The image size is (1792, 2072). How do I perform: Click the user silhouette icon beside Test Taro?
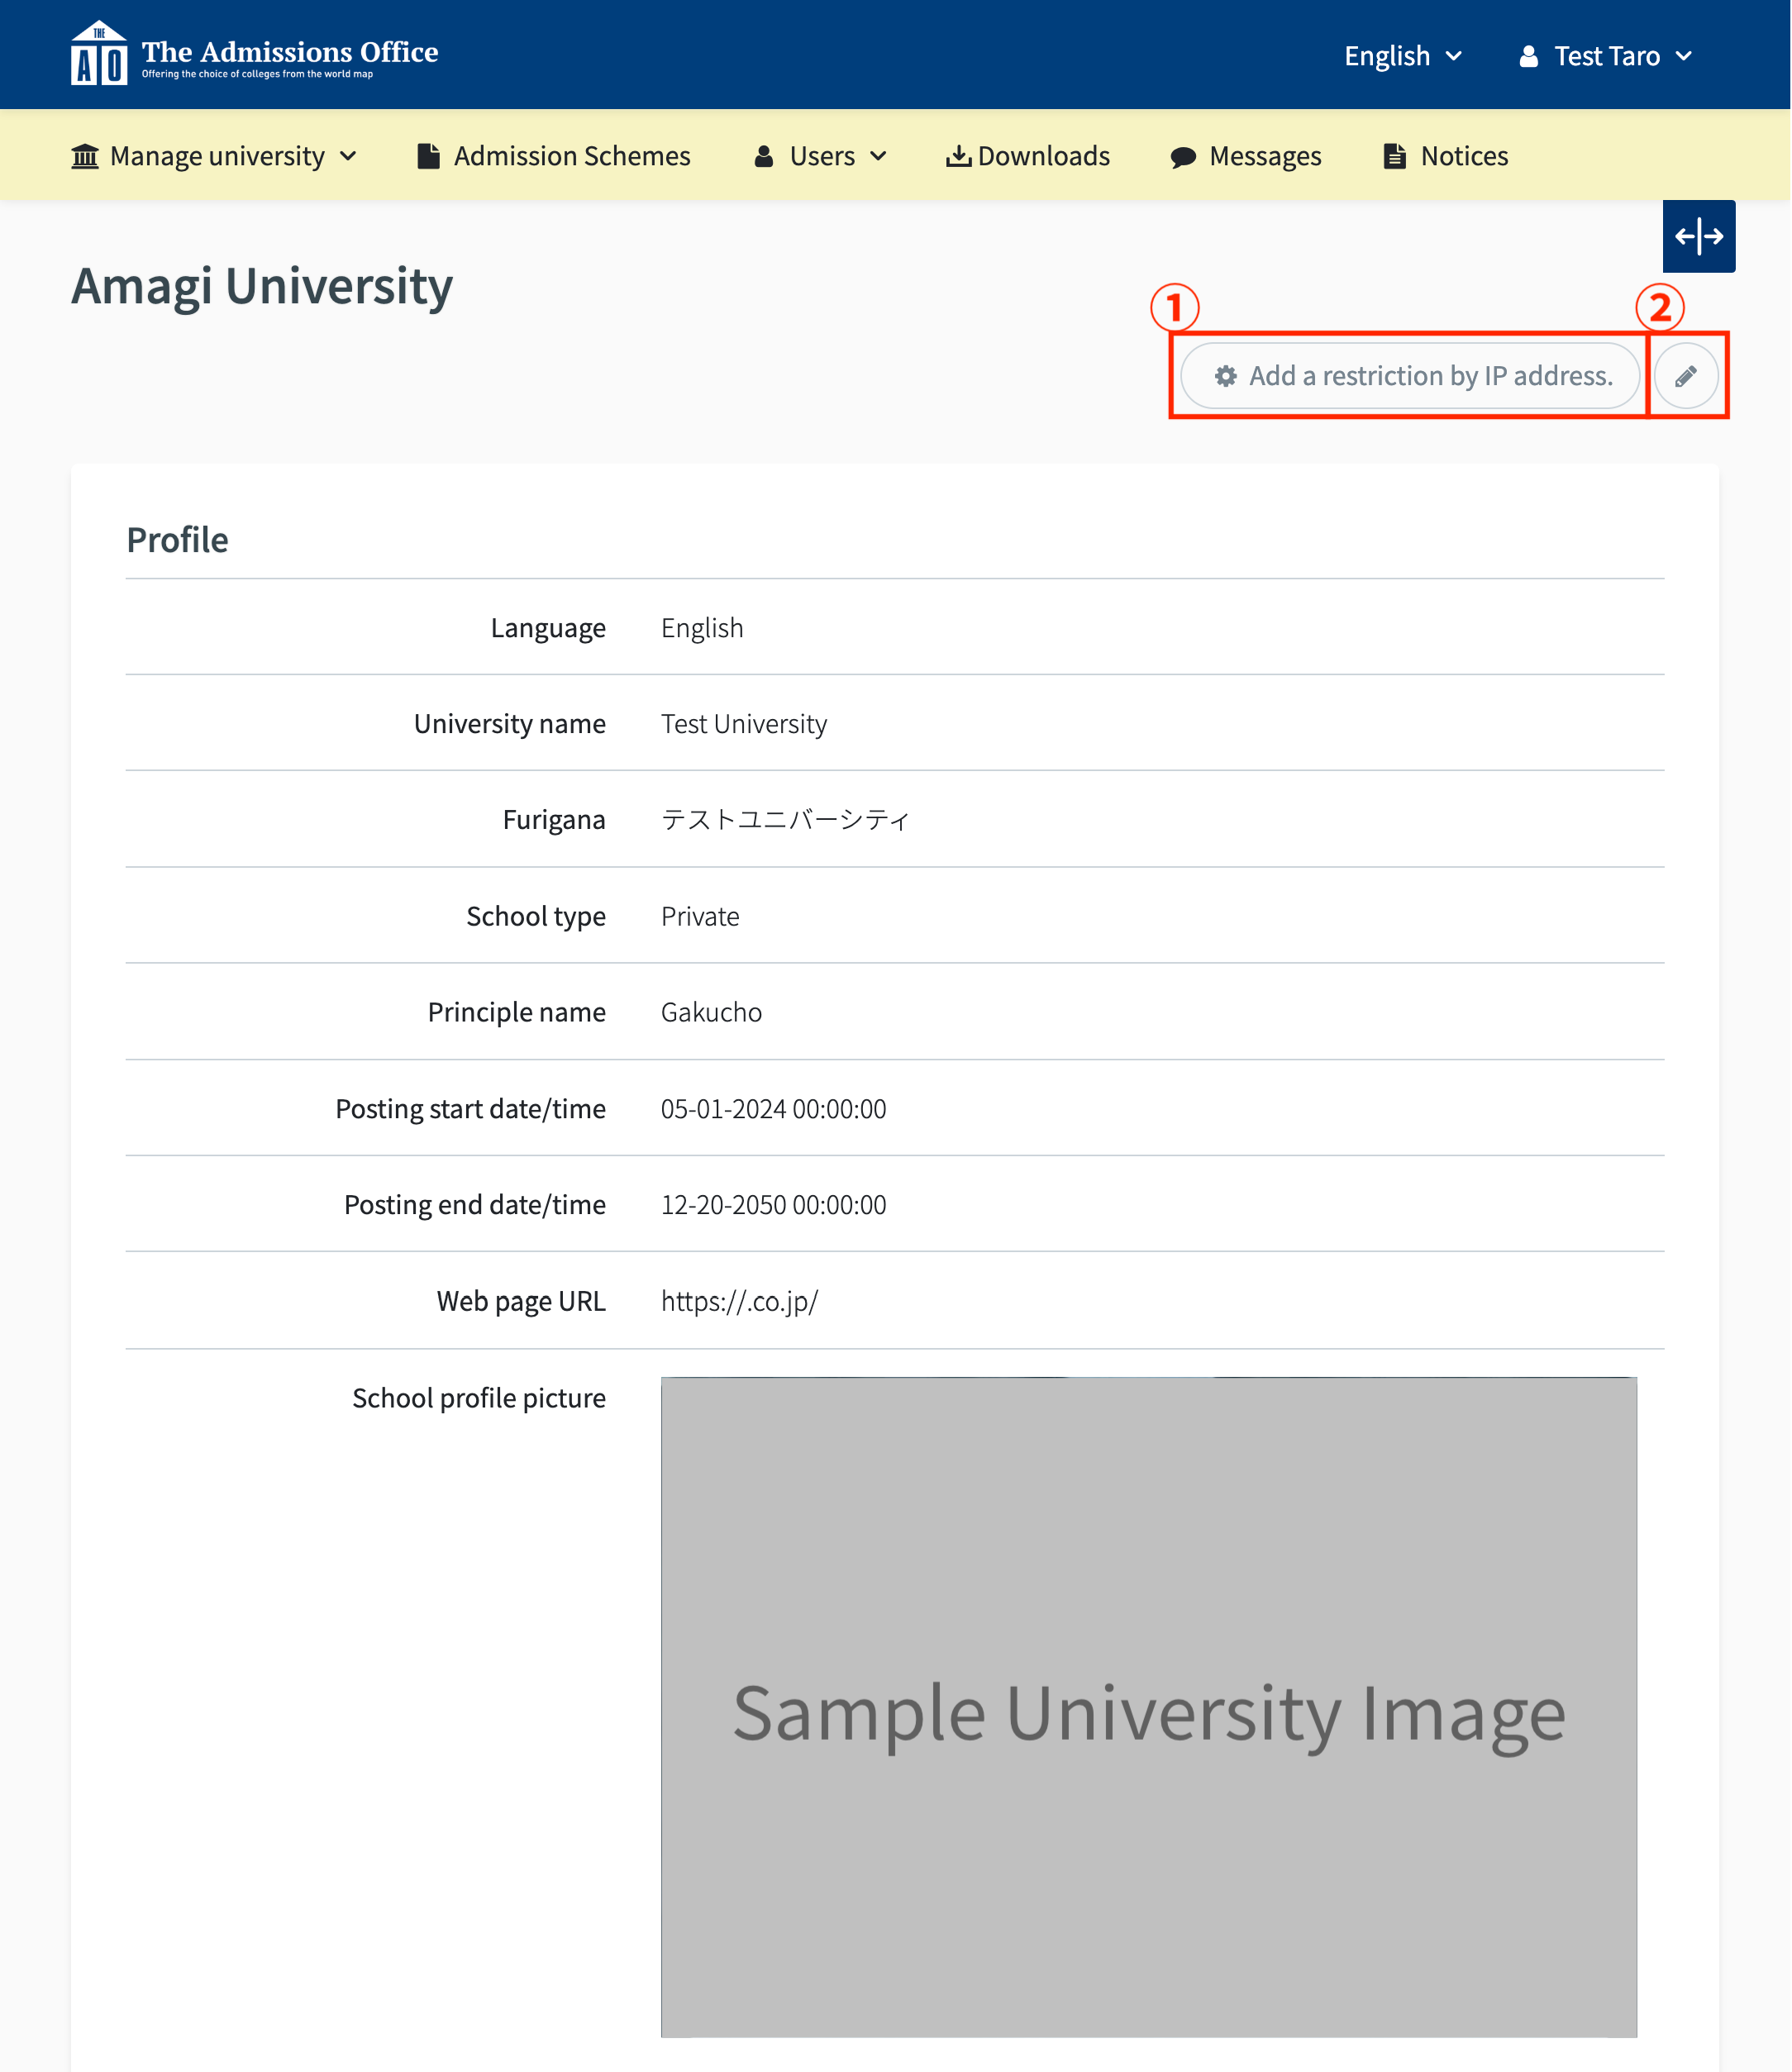(1528, 56)
